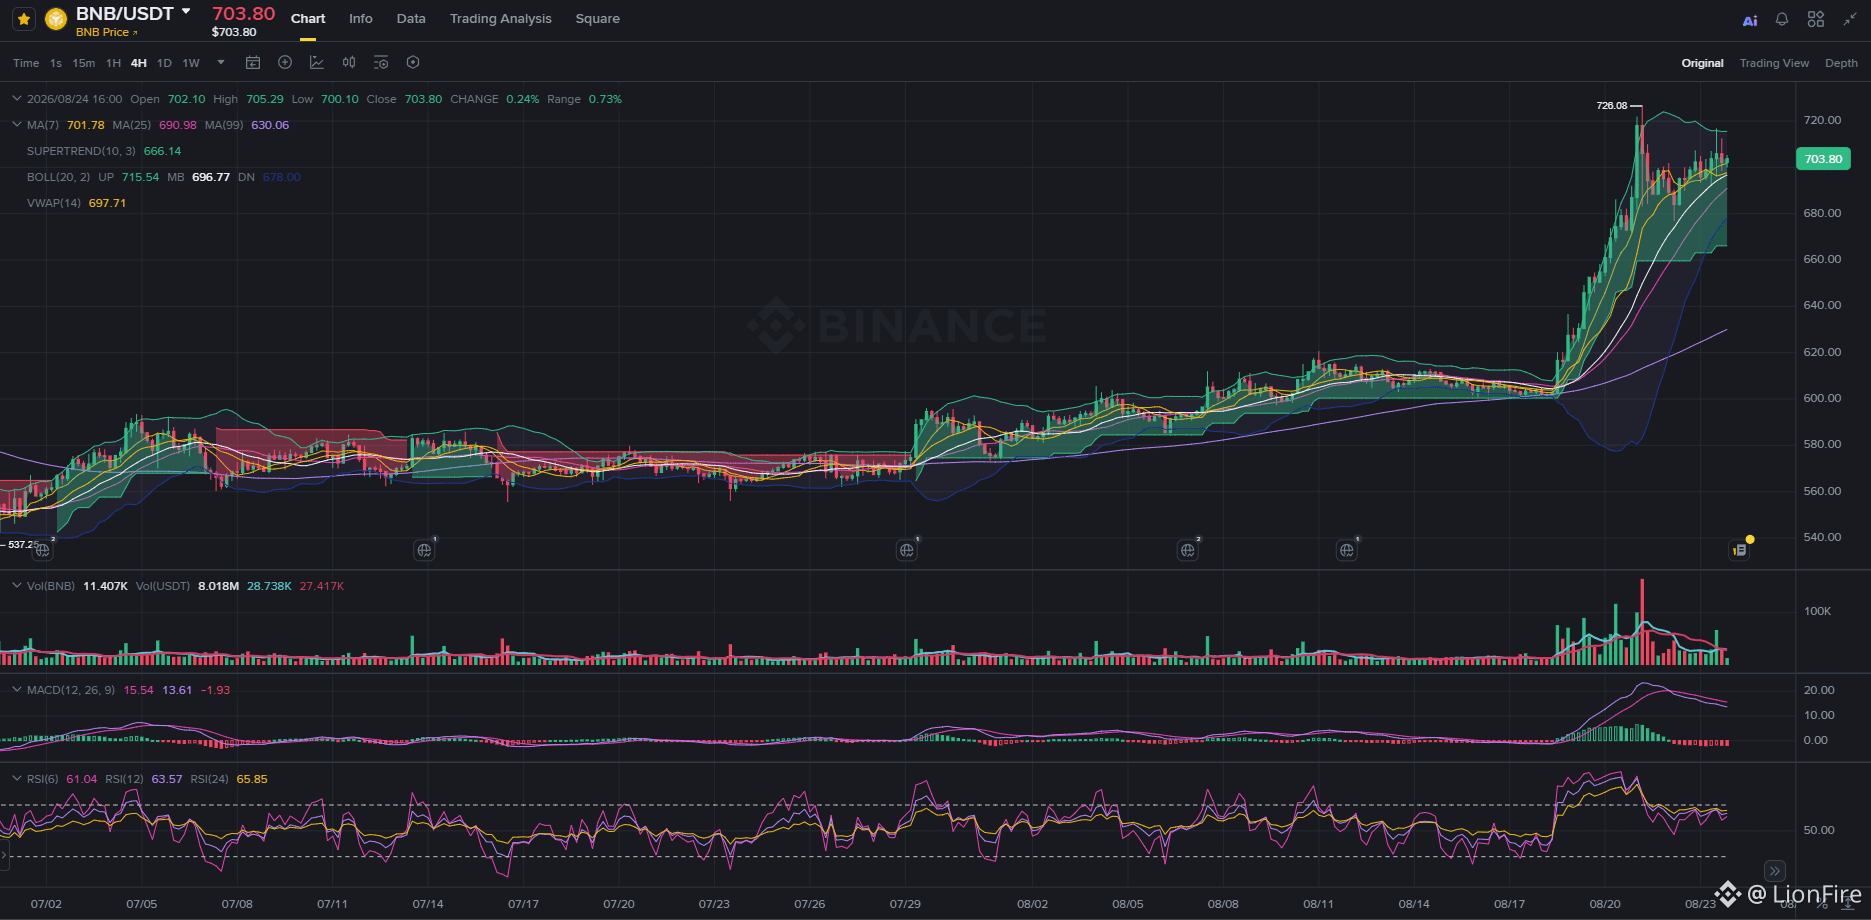This screenshot has width=1871, height=920.
Task: Click the VWAP(14) indicator label
Action: pyautogui.click(x=54, y=203)
